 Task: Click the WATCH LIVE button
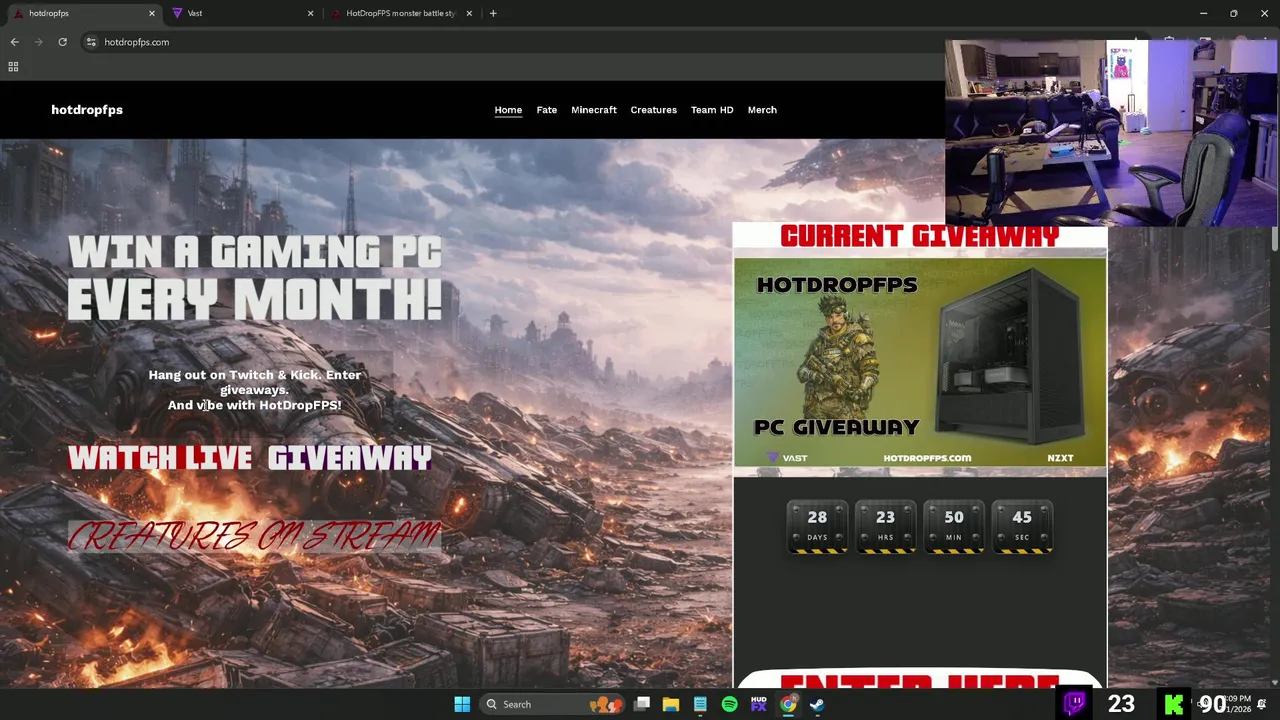pyautogui.click(x=160, y=458)
